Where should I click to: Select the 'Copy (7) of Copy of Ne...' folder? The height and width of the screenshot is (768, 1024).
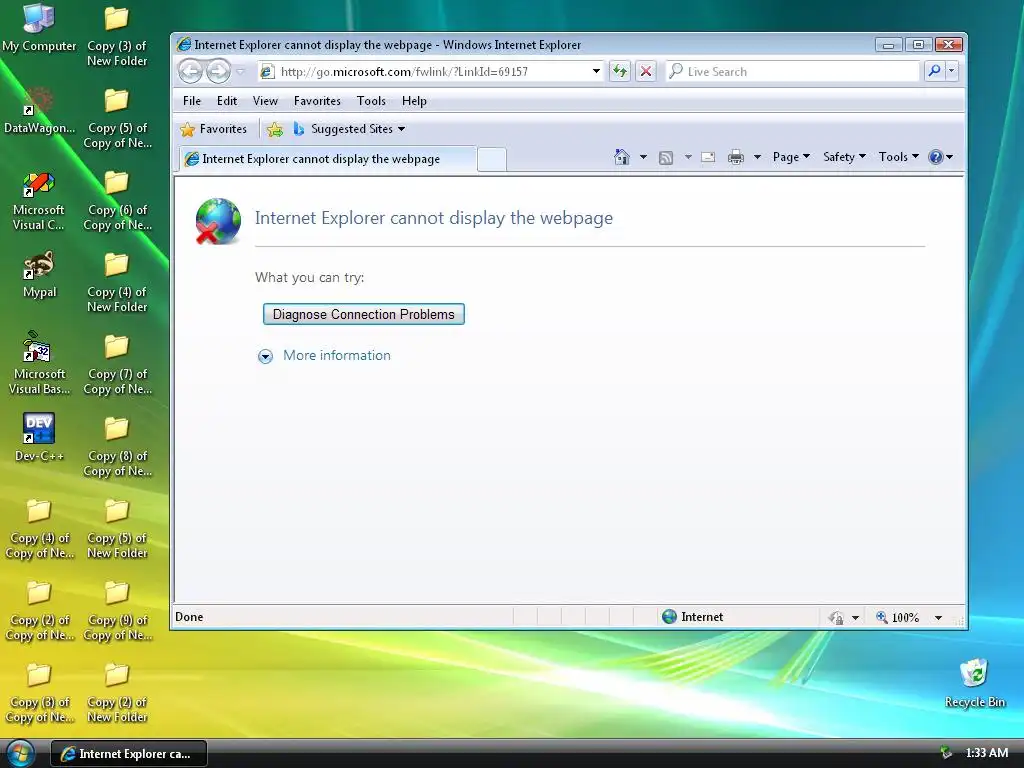pos(117,364)
